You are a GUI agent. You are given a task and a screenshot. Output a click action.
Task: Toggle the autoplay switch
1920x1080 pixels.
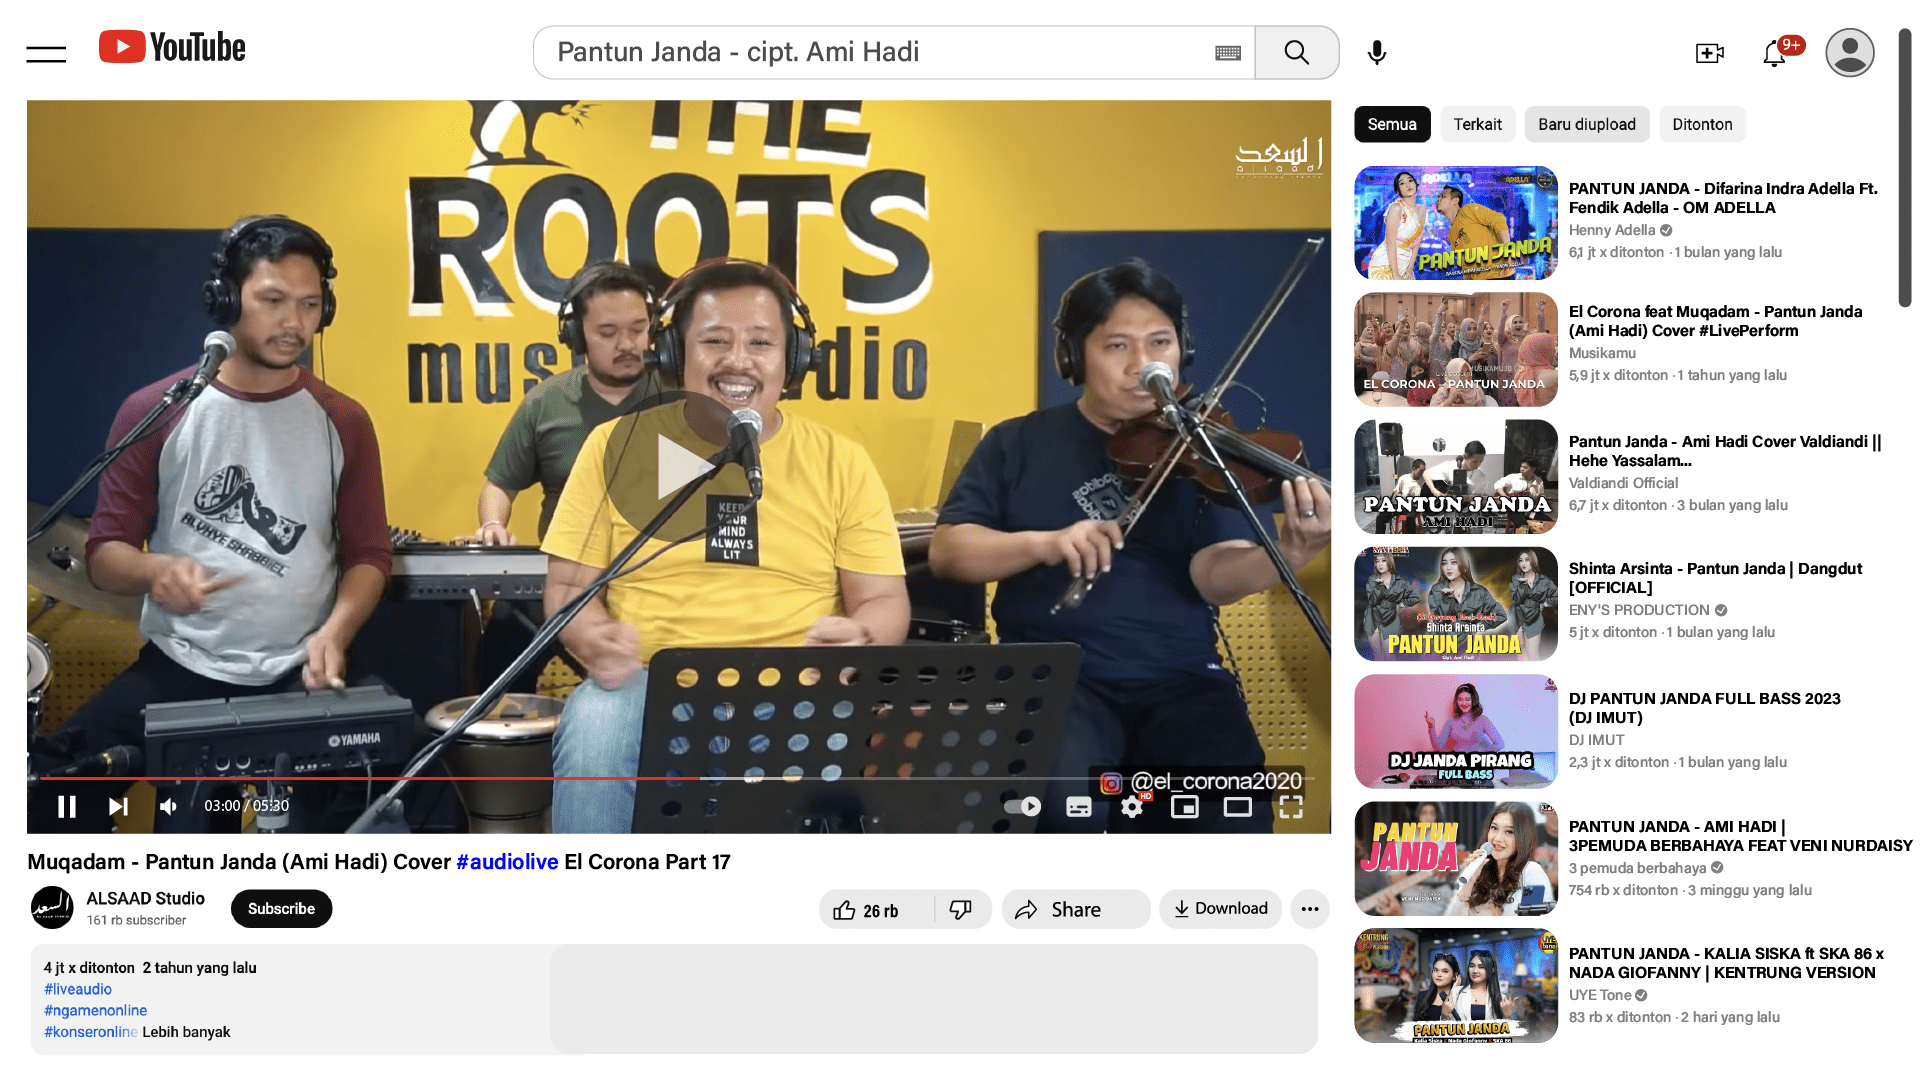(1022, 806)
